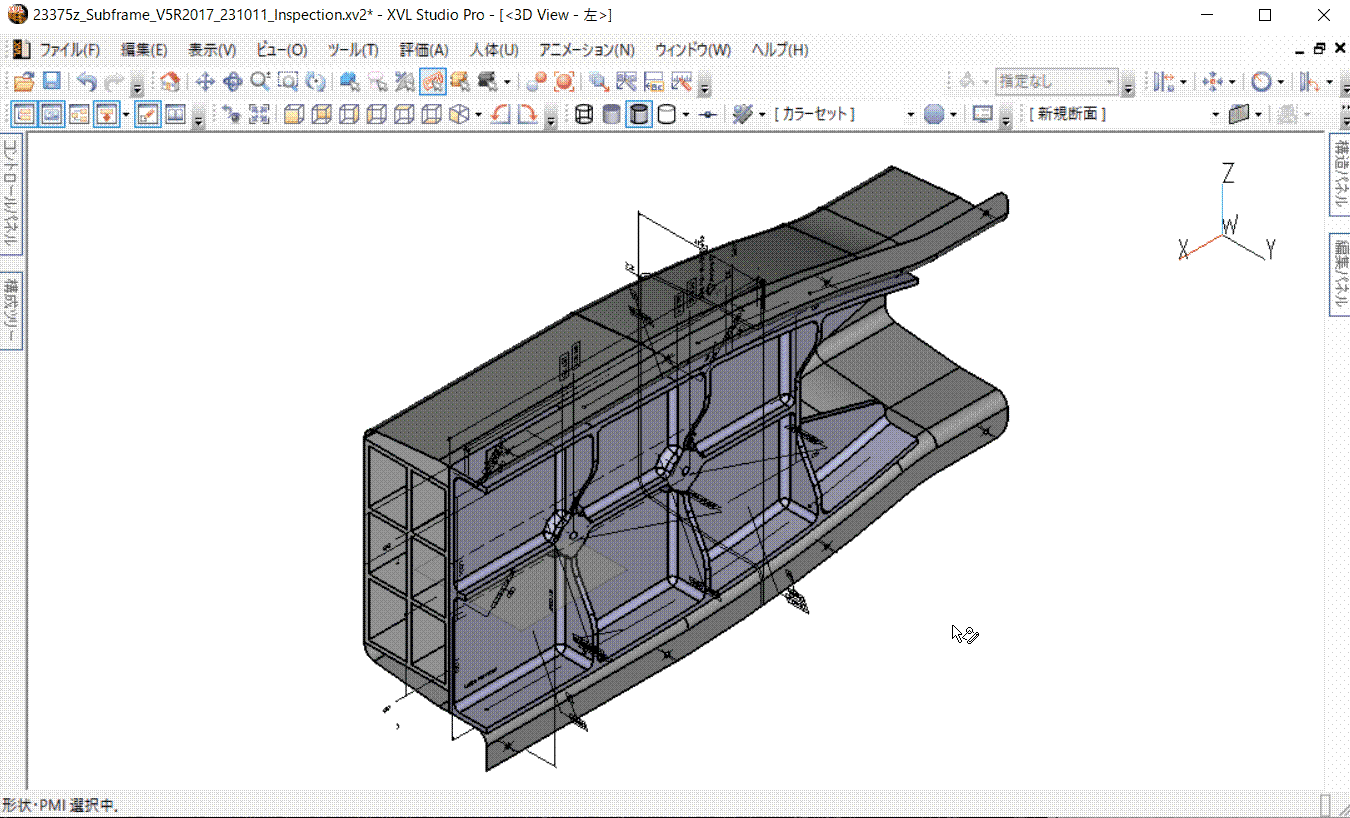Toggle wireframe cylinder display mode
The image size is (1350, 818).
[x=584, y=115]
